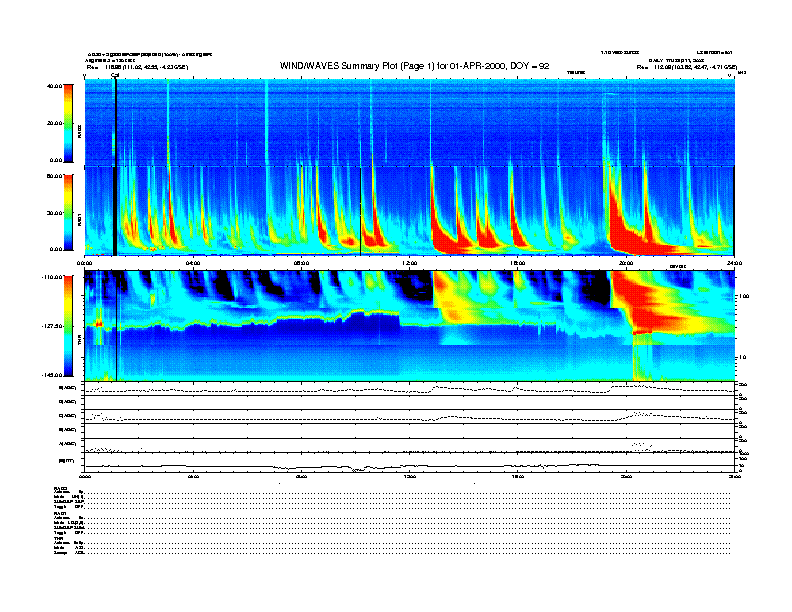
Task: Click the RAD1 header in bottom status listing
Action: tap(60, 514)
